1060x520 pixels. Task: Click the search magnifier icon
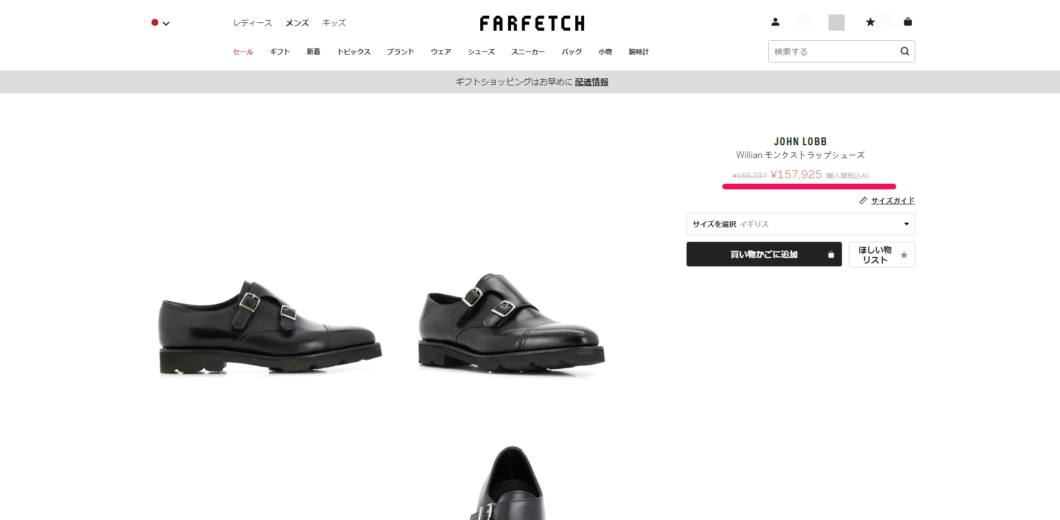(x=905, y=51)
